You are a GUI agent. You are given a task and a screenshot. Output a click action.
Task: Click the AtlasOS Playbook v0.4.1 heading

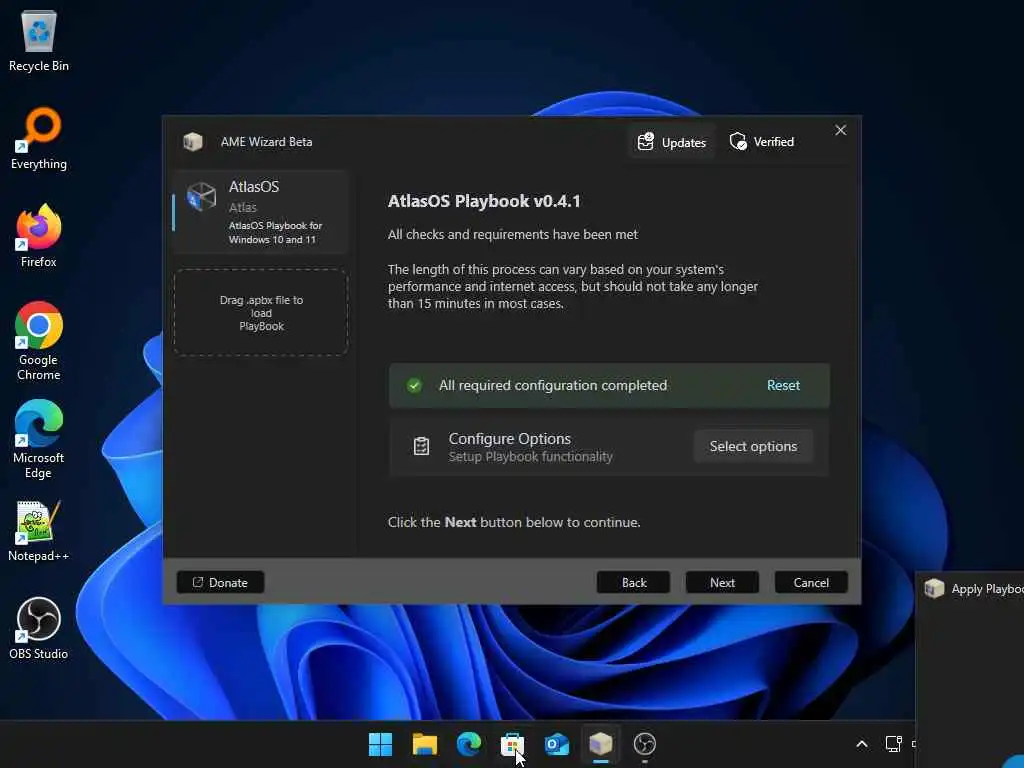coord(484,201)
